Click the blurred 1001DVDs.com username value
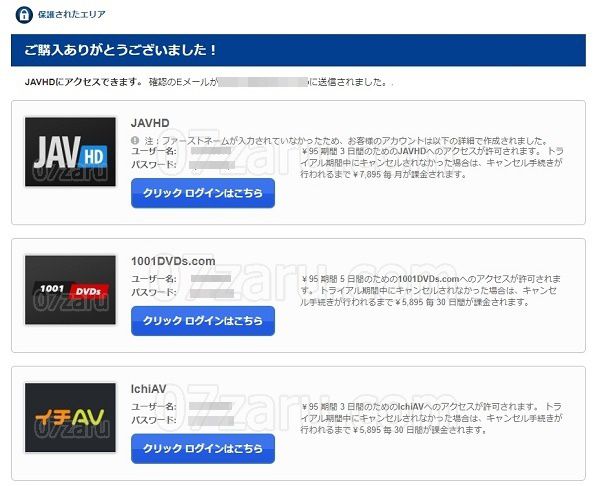Image resolution: width=600 pixels, height=486 pixels. [211, 279]
